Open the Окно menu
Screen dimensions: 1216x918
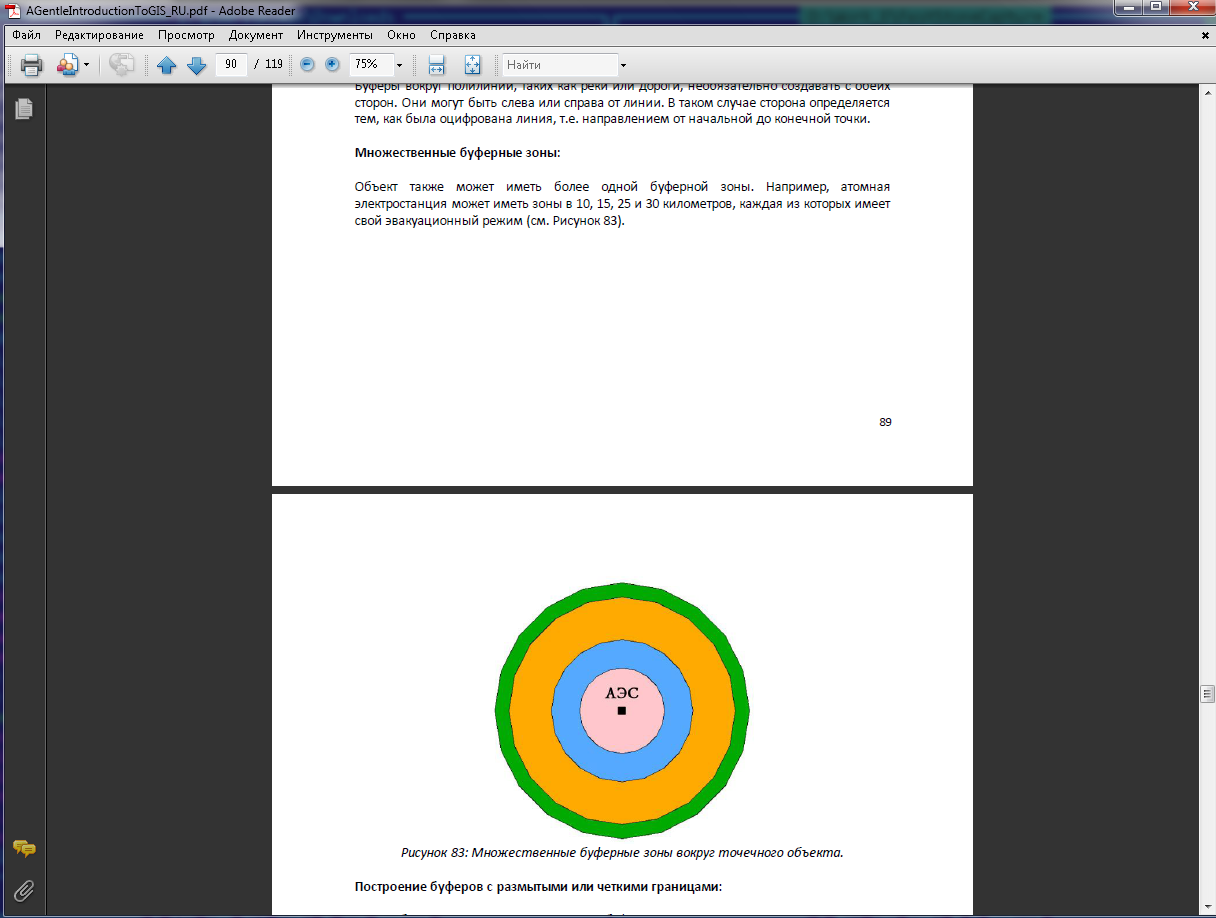[401, 35]
